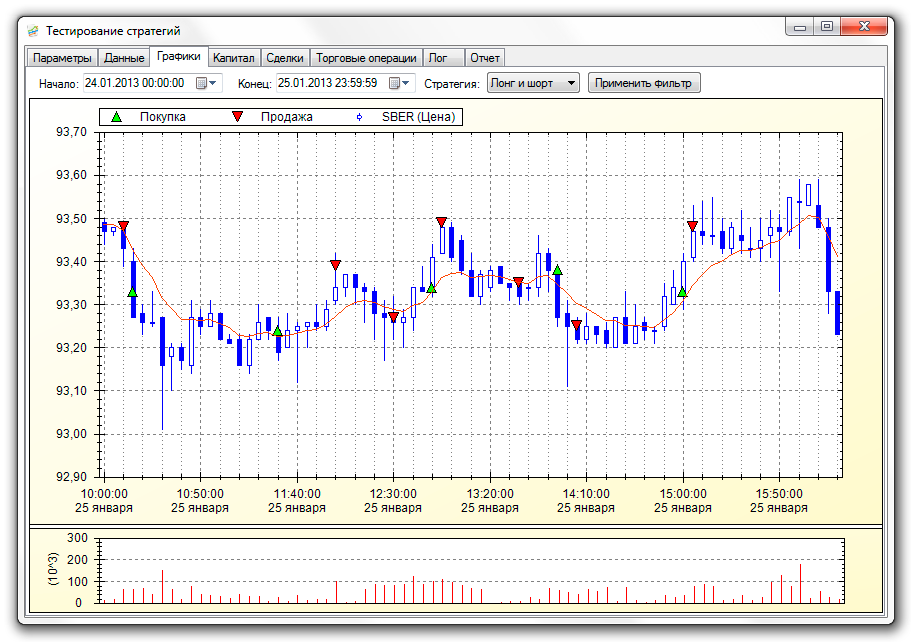Maximize the strategy testing window
911x642 pixels.
(826, 27)
